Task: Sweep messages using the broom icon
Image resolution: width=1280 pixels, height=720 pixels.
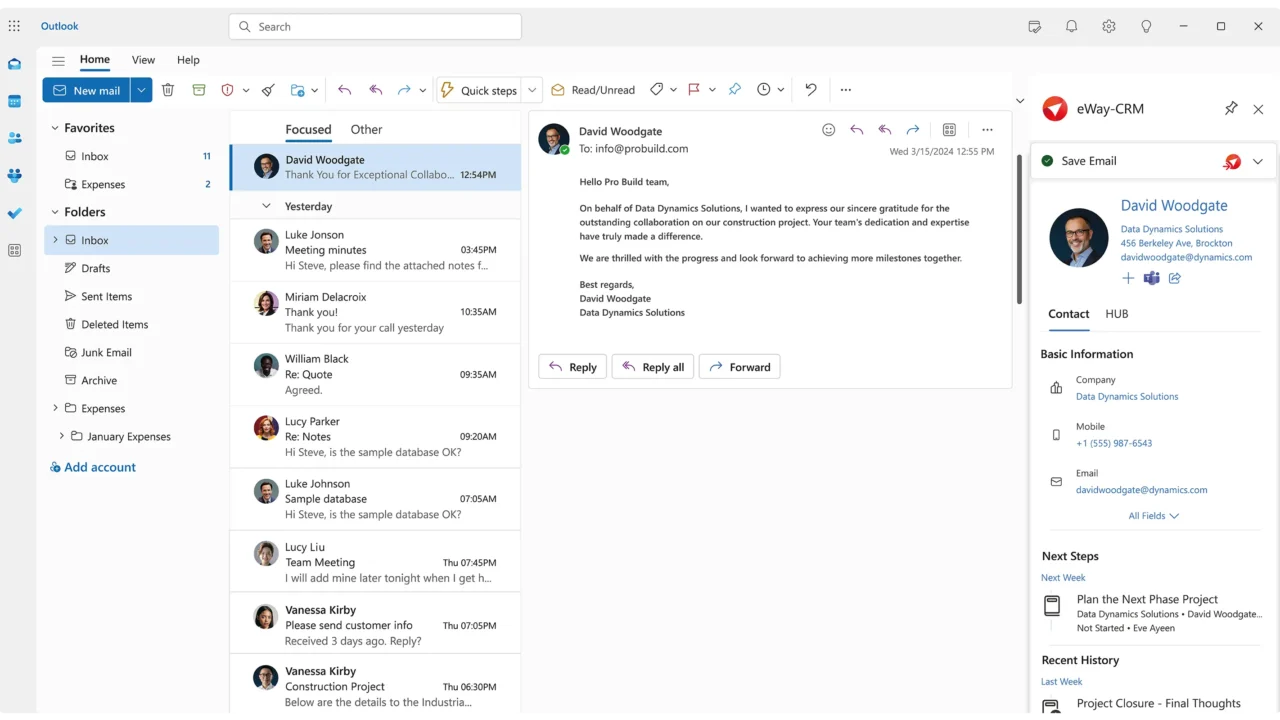Action: click(x=268, y=90)
